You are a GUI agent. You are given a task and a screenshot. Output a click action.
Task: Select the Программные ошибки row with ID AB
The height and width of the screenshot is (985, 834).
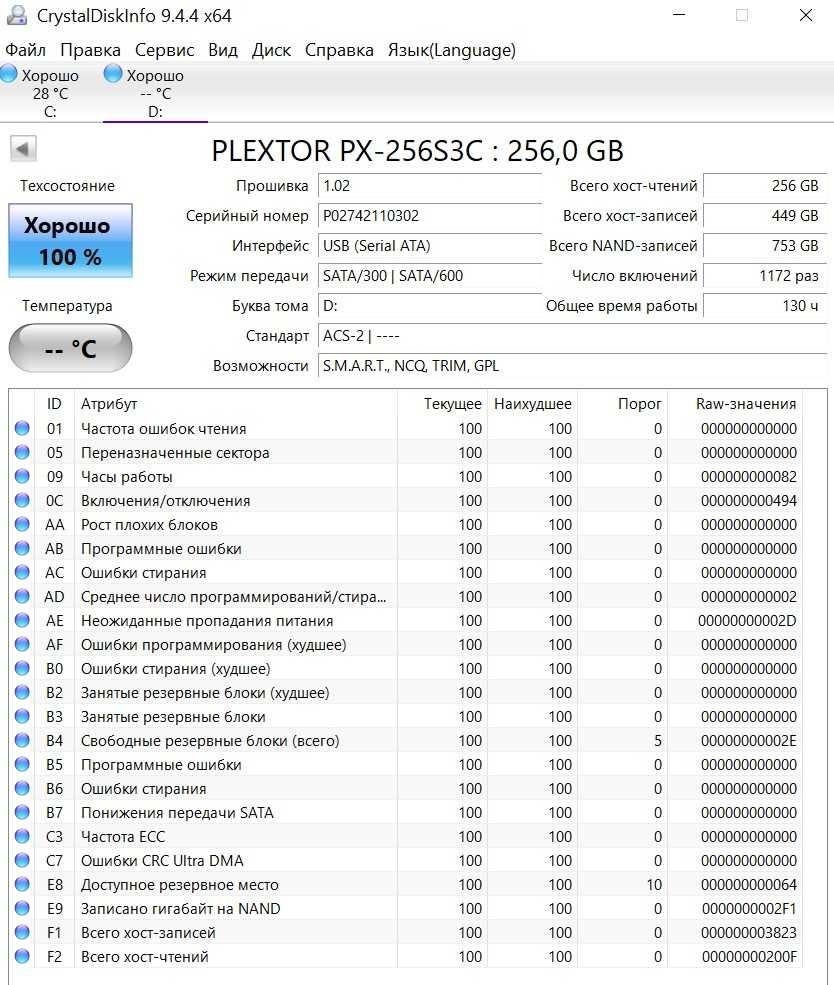(406, 548)
